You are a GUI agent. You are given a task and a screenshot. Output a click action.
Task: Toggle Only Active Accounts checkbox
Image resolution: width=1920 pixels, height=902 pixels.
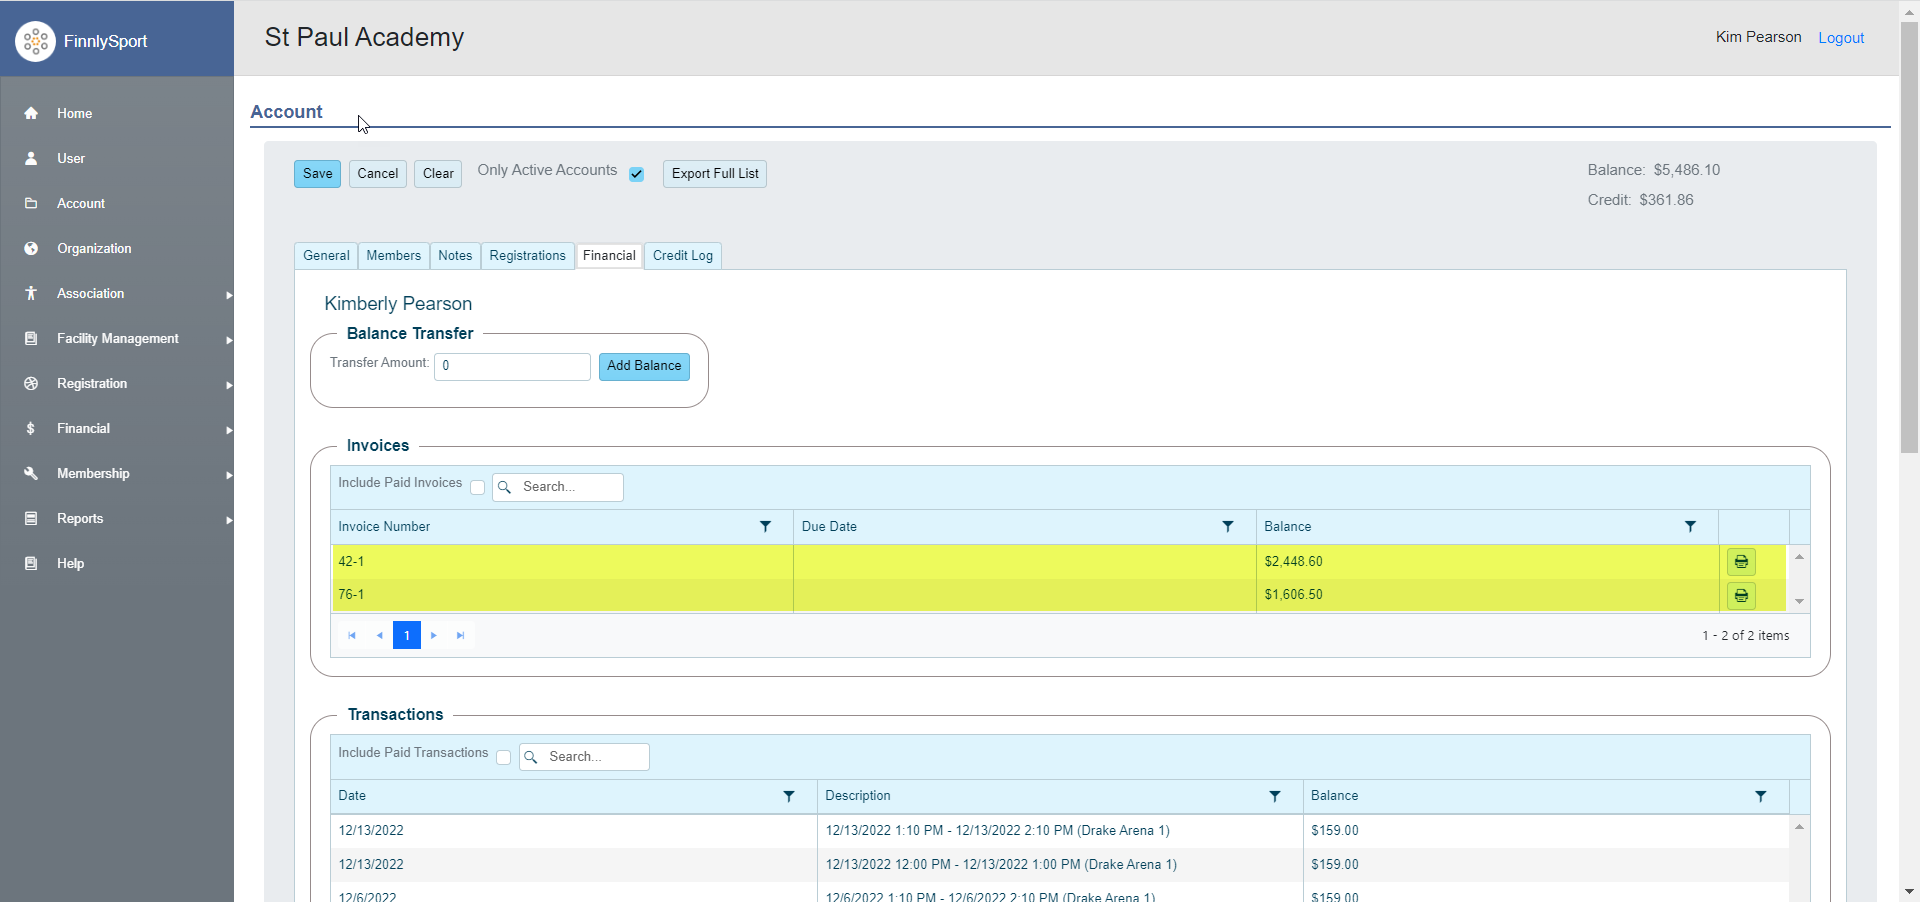point(636,174)
